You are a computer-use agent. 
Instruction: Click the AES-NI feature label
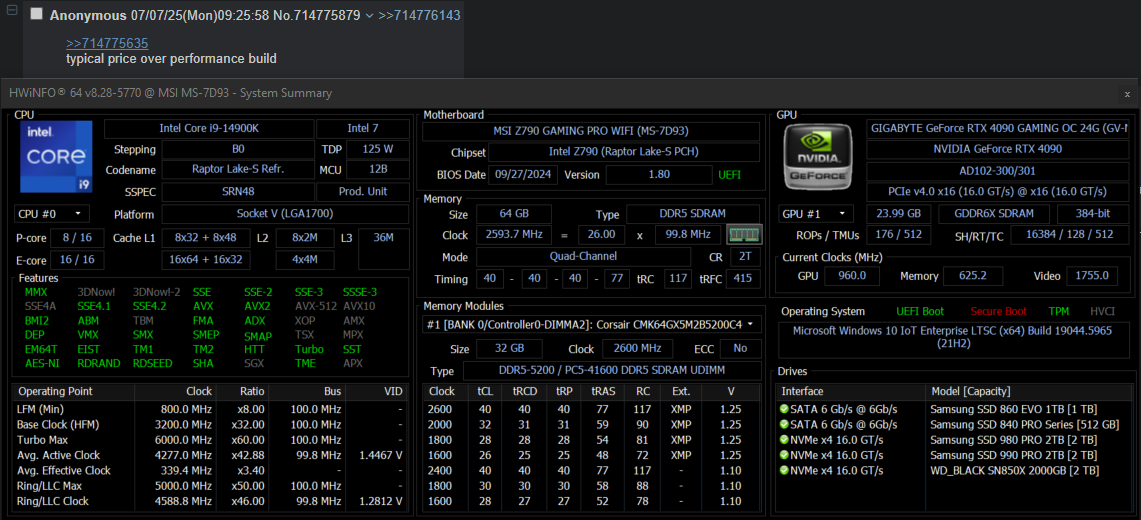40,363
